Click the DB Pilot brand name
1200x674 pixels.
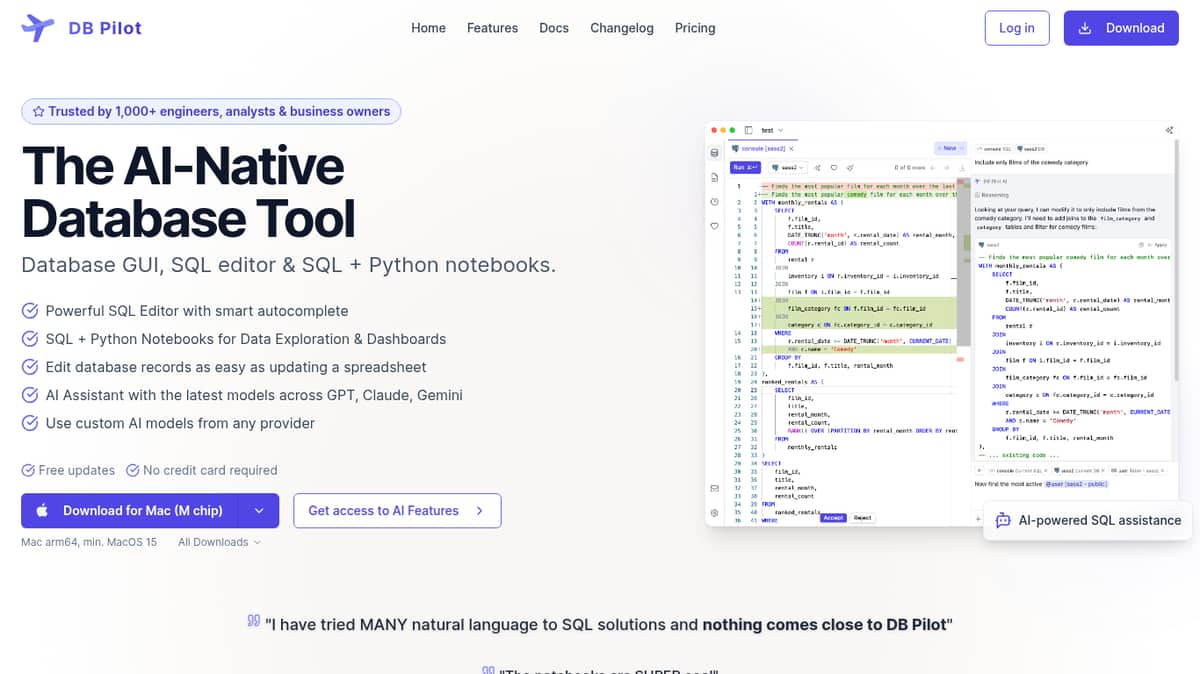105,28
